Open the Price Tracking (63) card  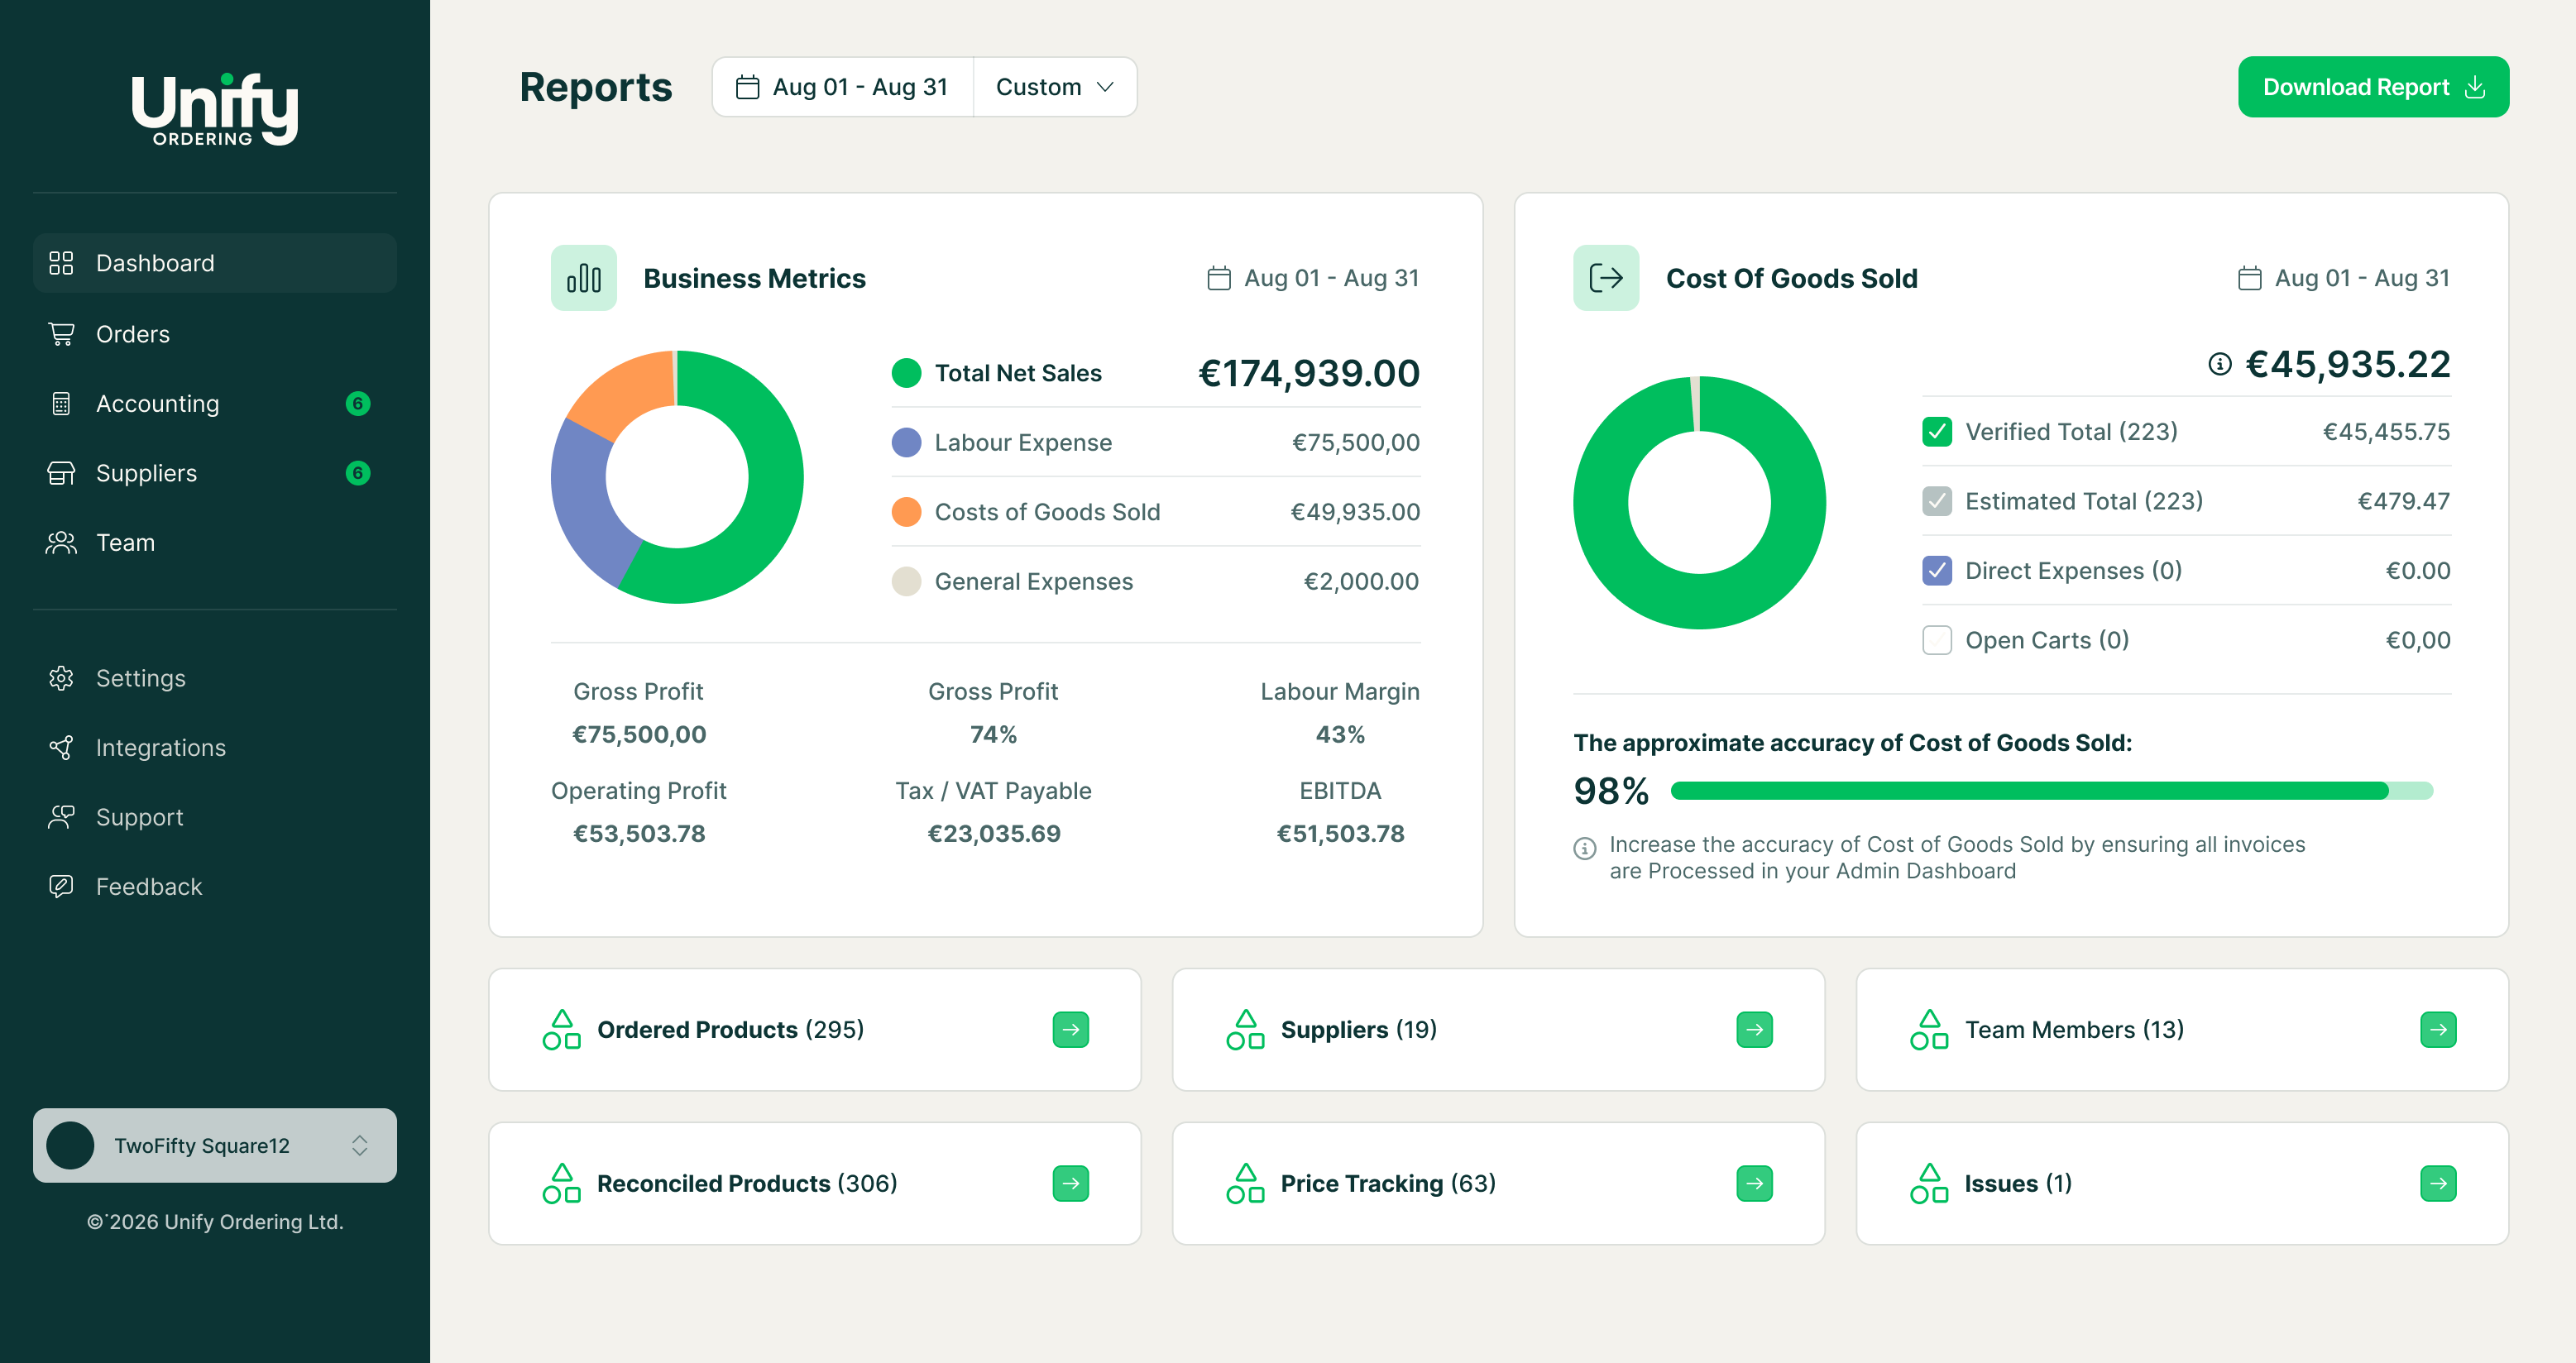click(1498, 1183)
